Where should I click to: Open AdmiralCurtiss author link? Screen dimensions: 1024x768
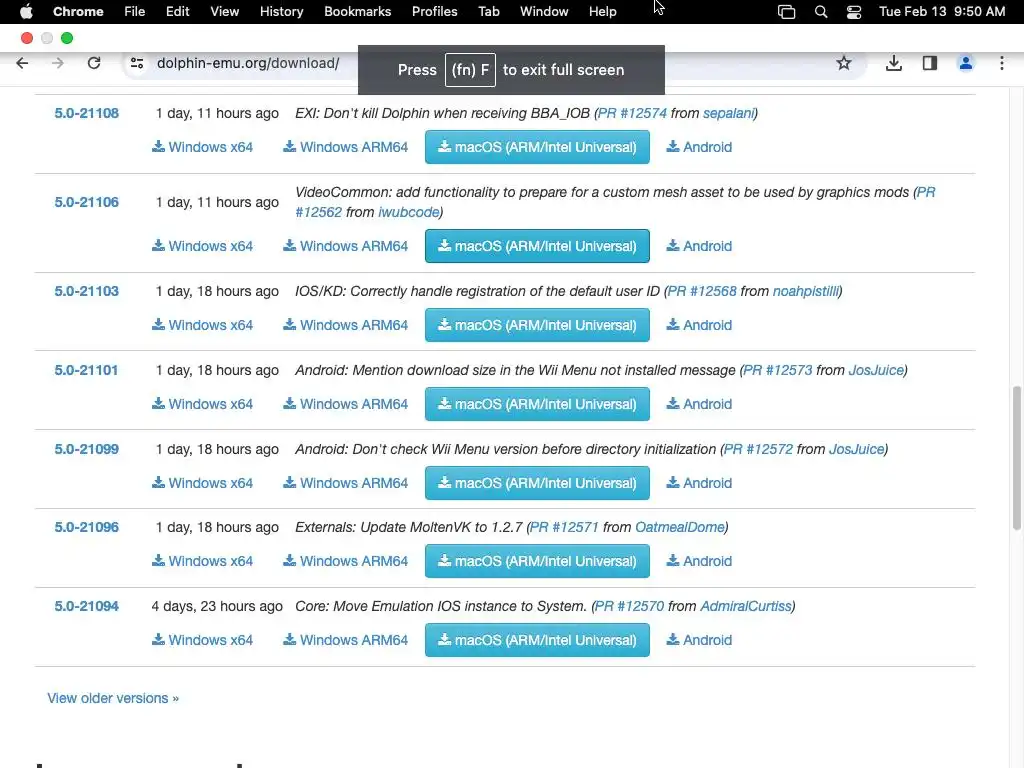coord(746,606)
